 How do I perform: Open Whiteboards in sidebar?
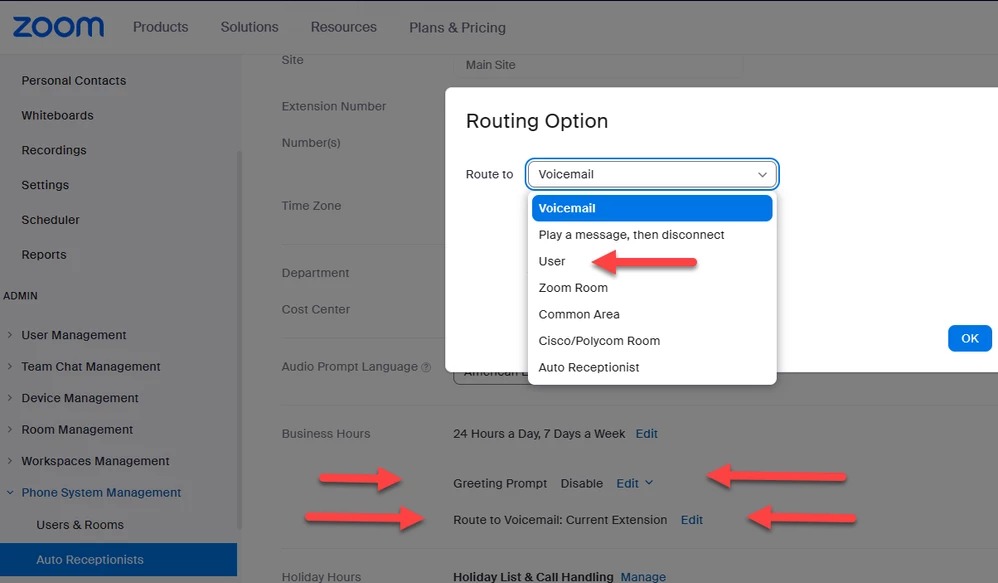pyautogui.click(x=57, y=115)
